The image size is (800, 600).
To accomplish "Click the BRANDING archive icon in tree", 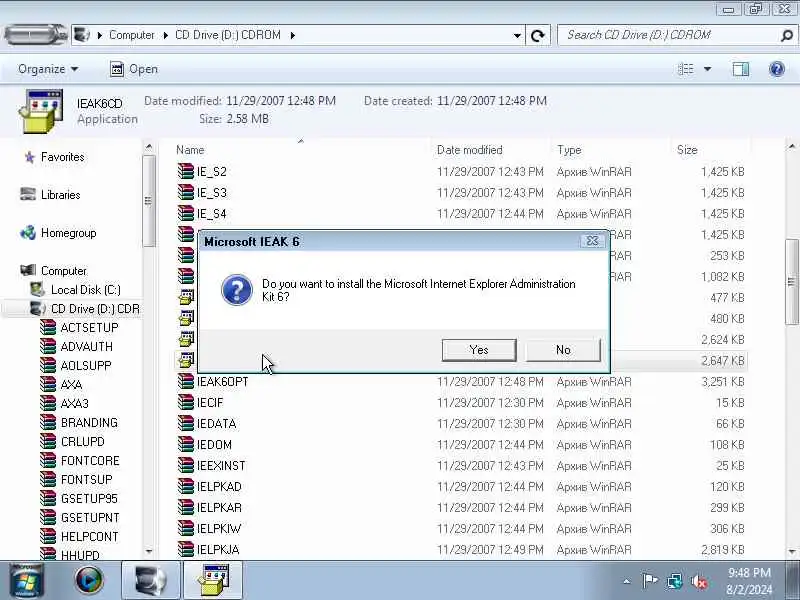I will tap(48, 422).
